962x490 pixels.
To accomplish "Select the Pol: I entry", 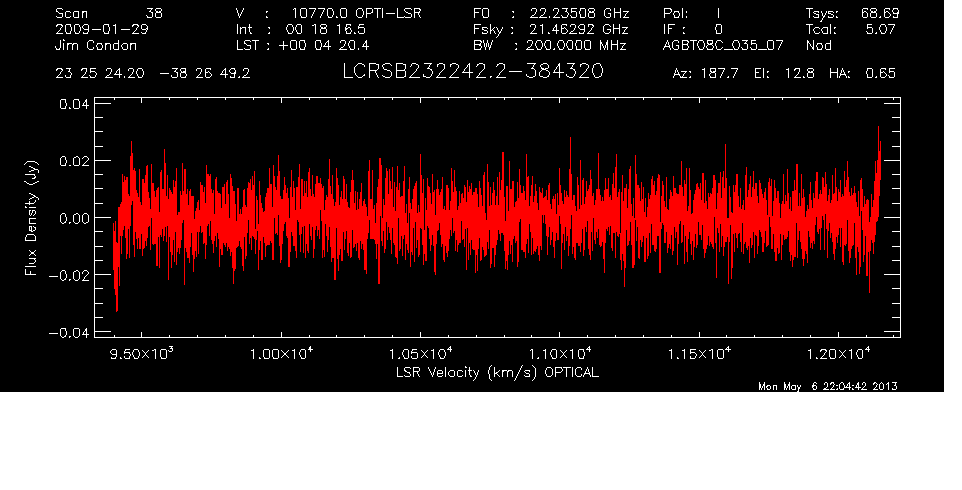I will point(691,13).
